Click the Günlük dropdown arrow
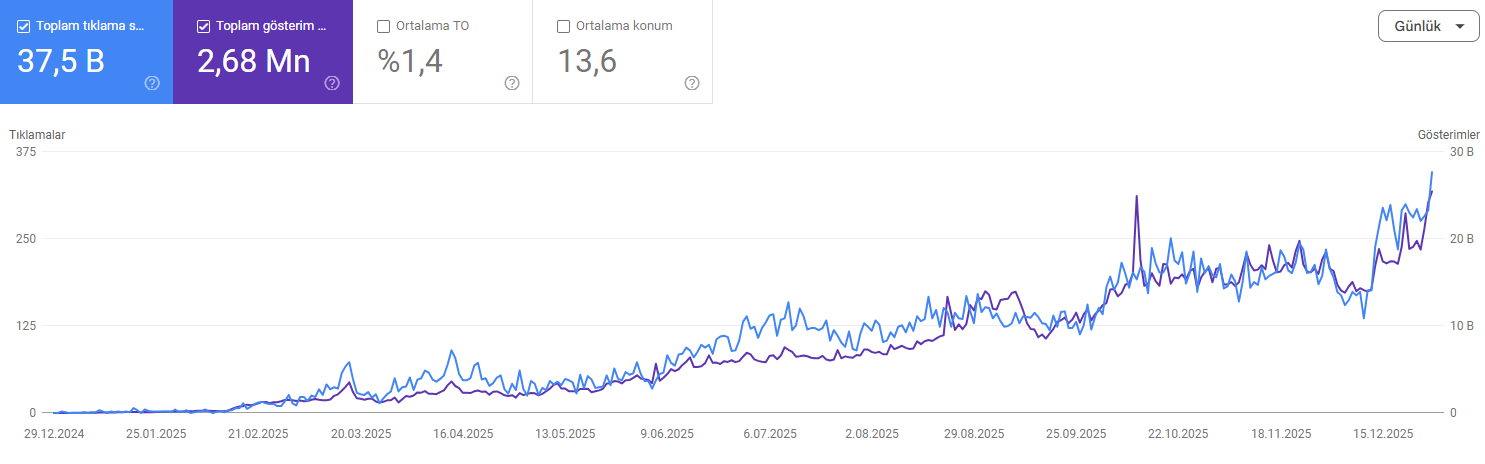Screen dimensions: 1485x464 (1460, 27)
